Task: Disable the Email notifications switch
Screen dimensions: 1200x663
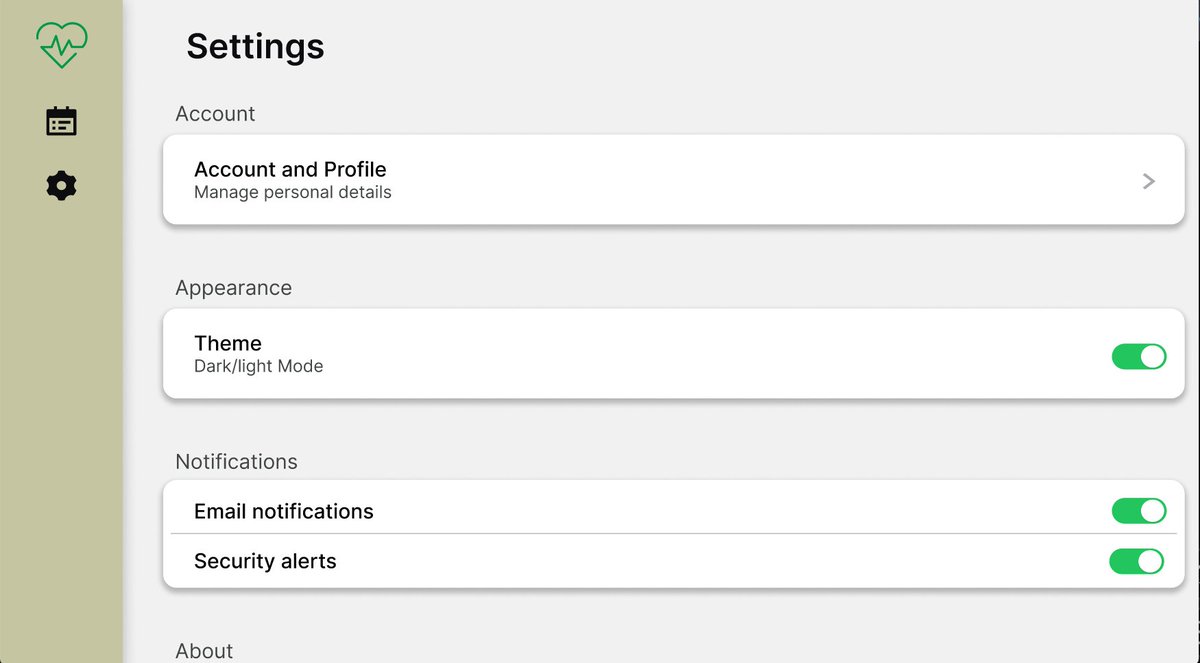Action: coord(1139,511)
